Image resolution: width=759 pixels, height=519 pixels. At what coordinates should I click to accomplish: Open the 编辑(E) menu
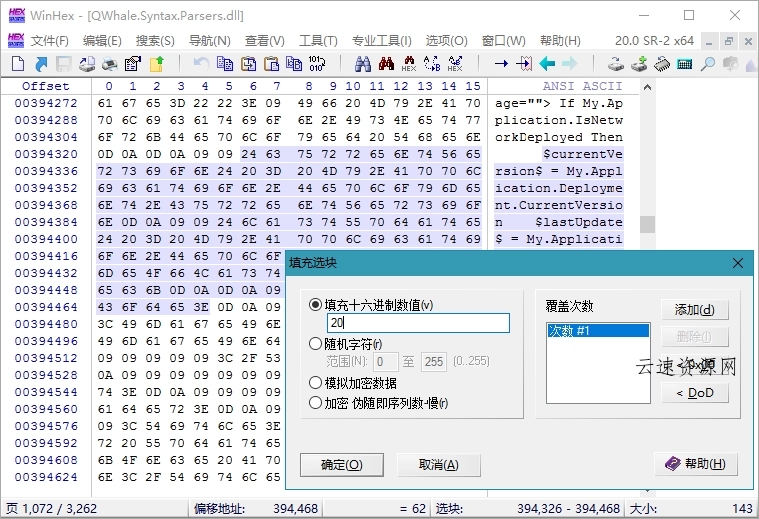(x=102, y=41)
